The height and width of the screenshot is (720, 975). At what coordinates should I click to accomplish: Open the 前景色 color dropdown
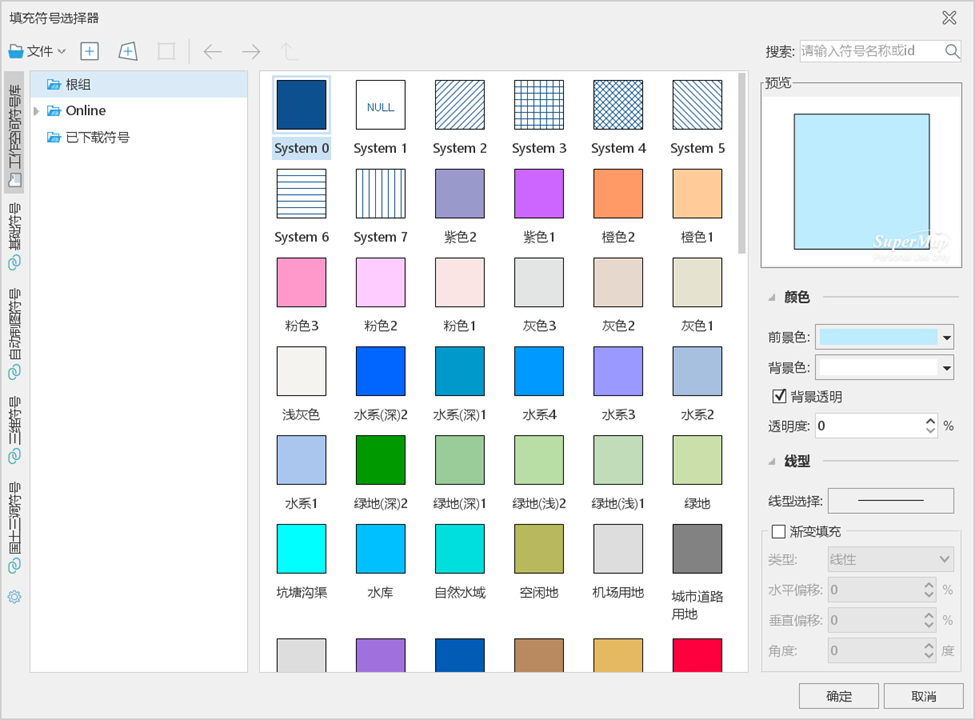pyautogui.click(x=946, y=337)
